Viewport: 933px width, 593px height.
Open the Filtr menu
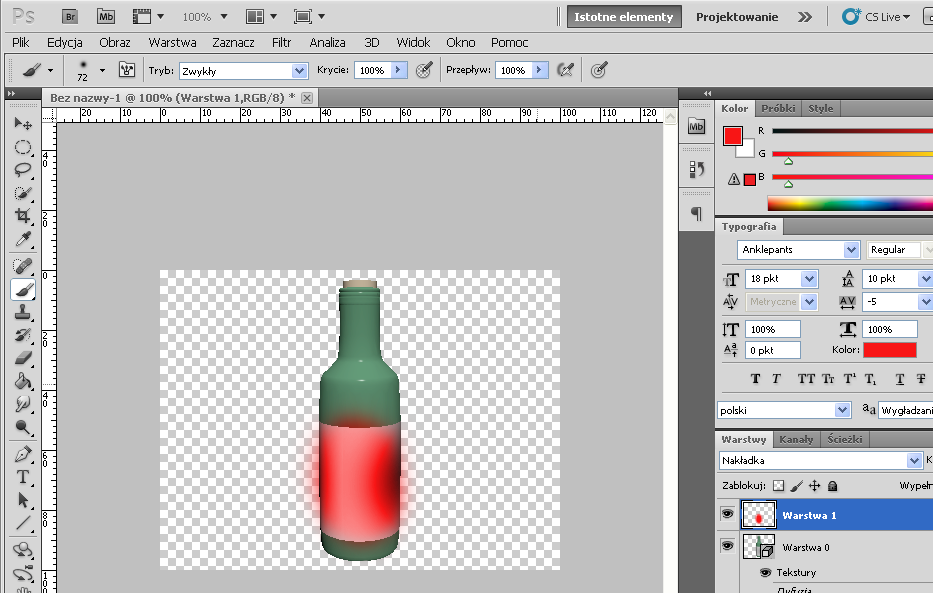pyautogui.click(x=281, y=43)
